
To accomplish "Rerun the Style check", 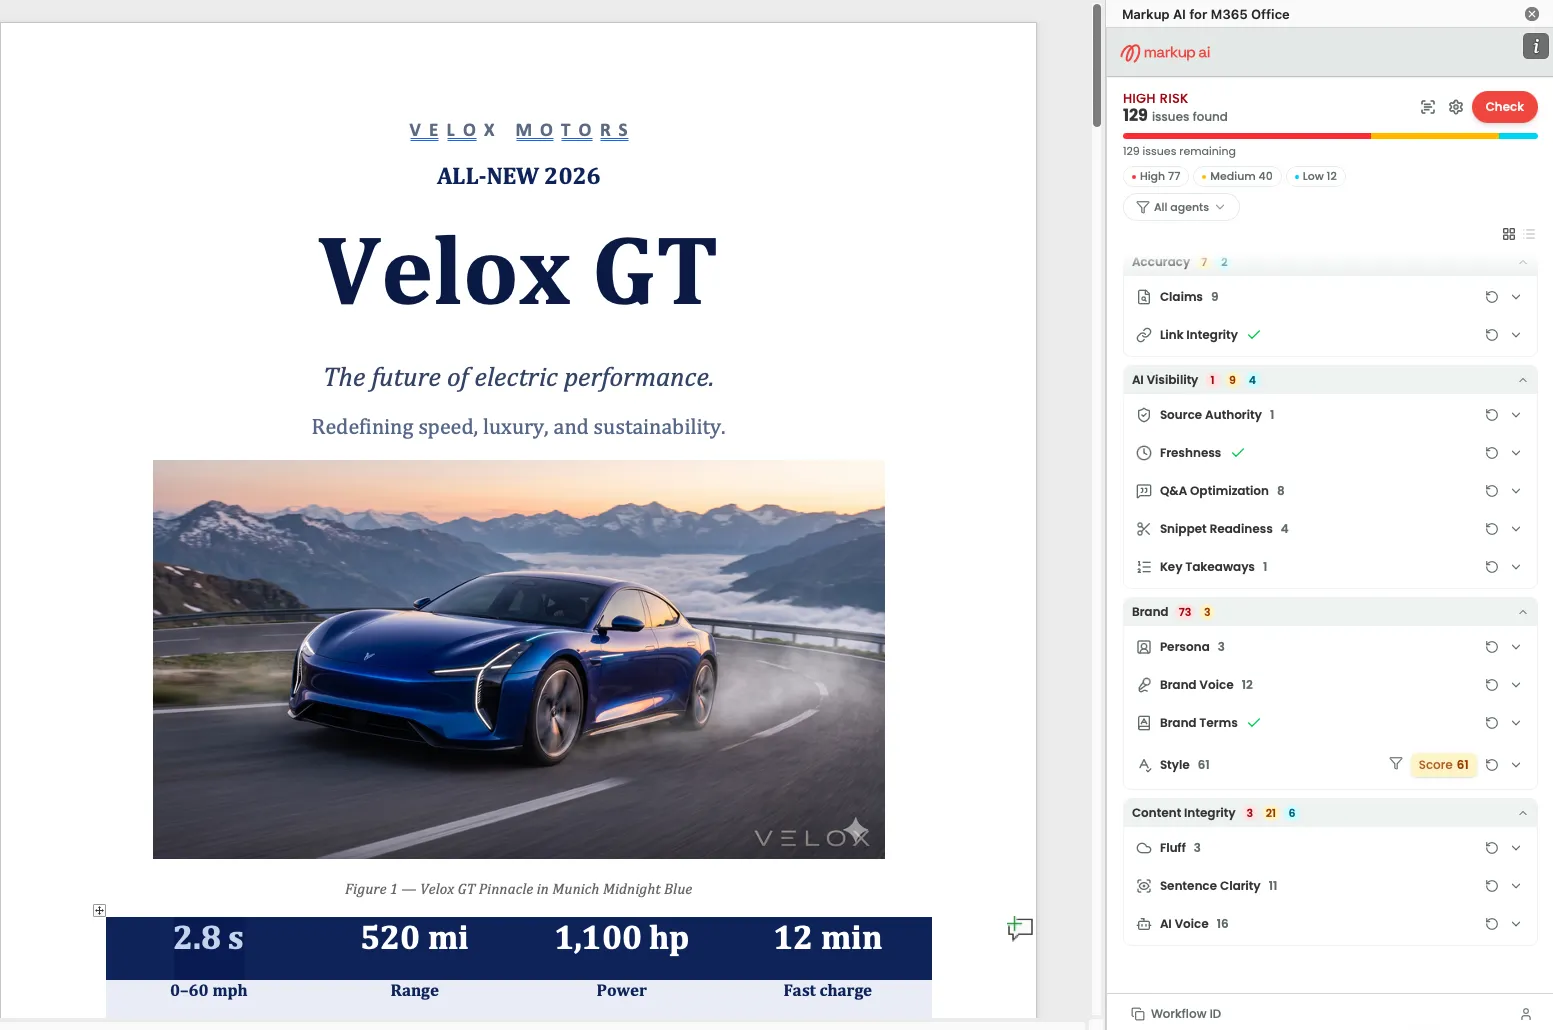I will pyautogui.click(x=1491, y=765).
